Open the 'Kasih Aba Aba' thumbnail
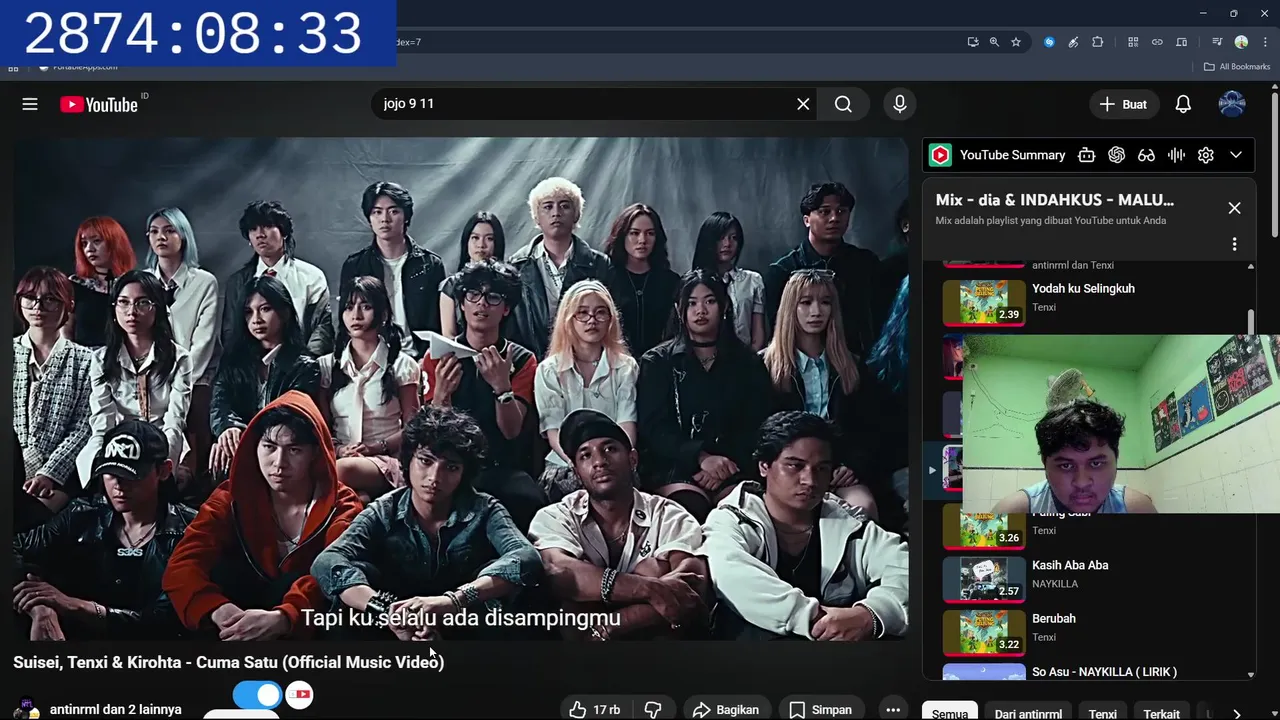1280x720 pixels. 984,579
